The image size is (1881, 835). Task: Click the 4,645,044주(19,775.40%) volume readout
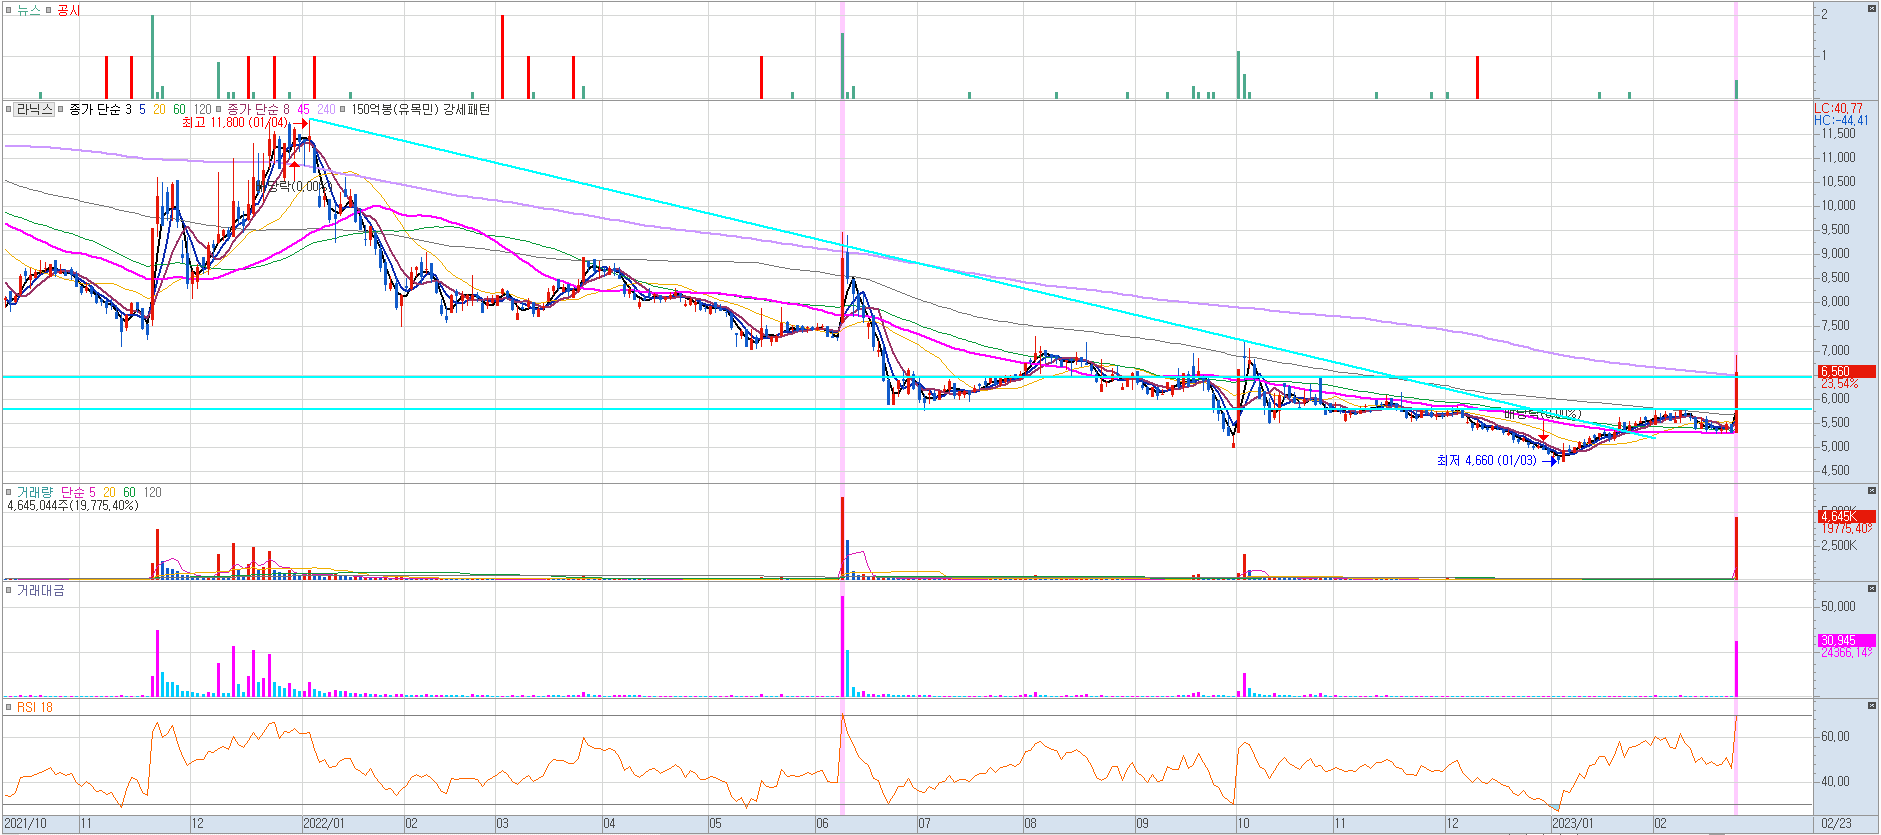tap(73, 506)
